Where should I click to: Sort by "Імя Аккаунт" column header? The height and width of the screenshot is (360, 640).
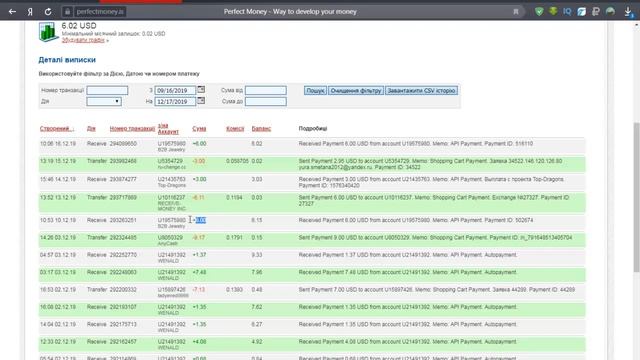(x=168, y=129)
